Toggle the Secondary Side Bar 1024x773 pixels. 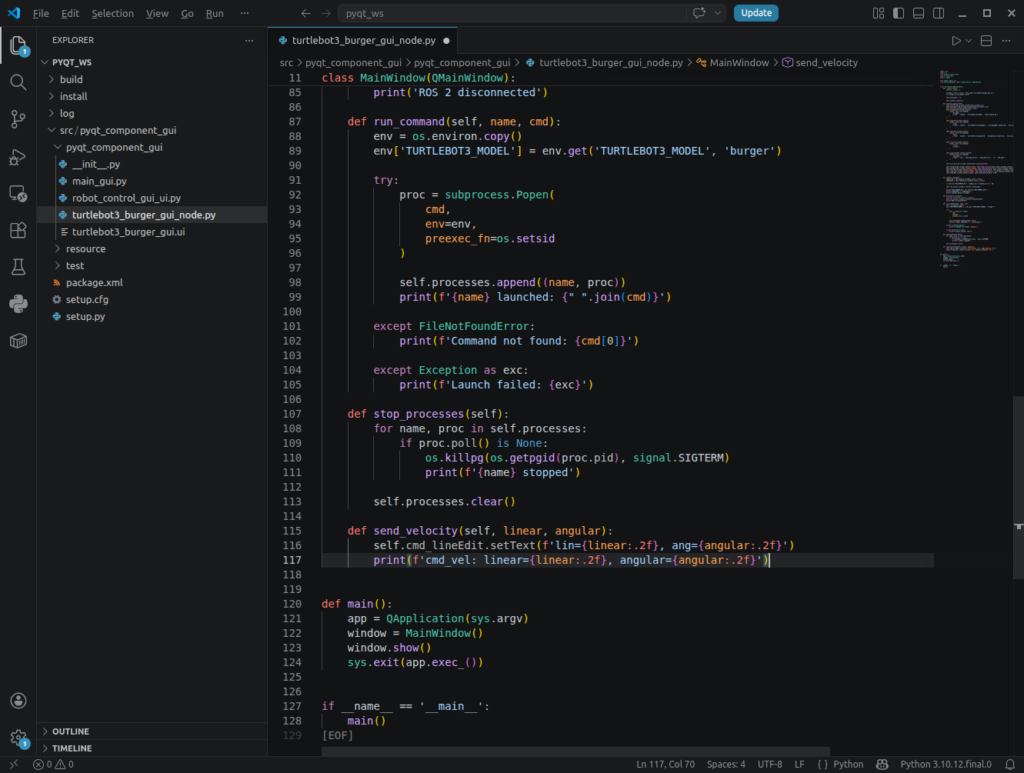click(938, 13)
